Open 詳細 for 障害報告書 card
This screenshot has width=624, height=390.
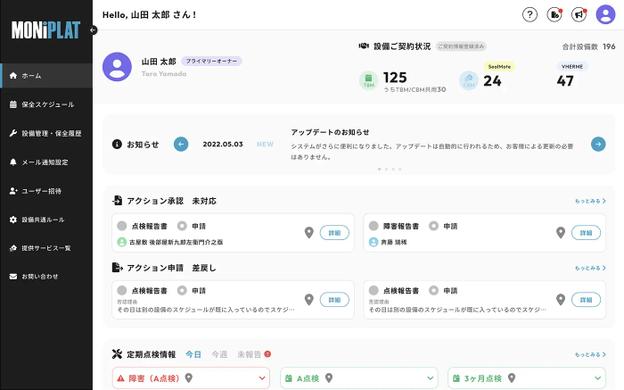[x=586, y=233]
